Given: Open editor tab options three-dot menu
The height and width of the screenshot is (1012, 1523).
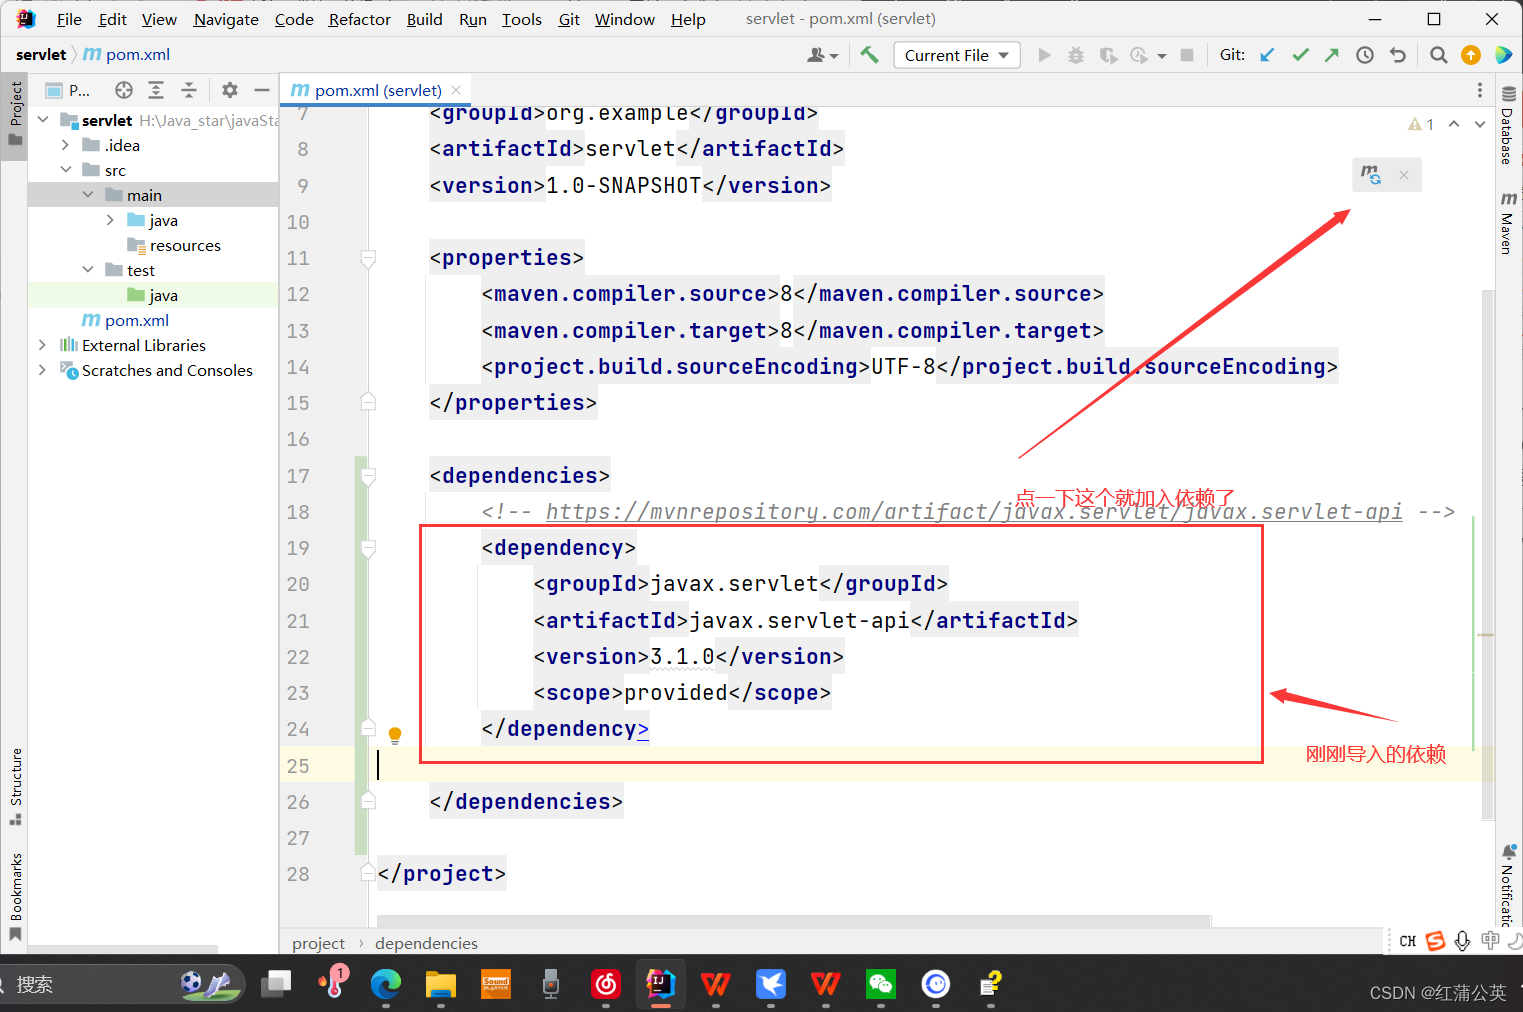Looking at the screenshot, I should [1480, 90].
